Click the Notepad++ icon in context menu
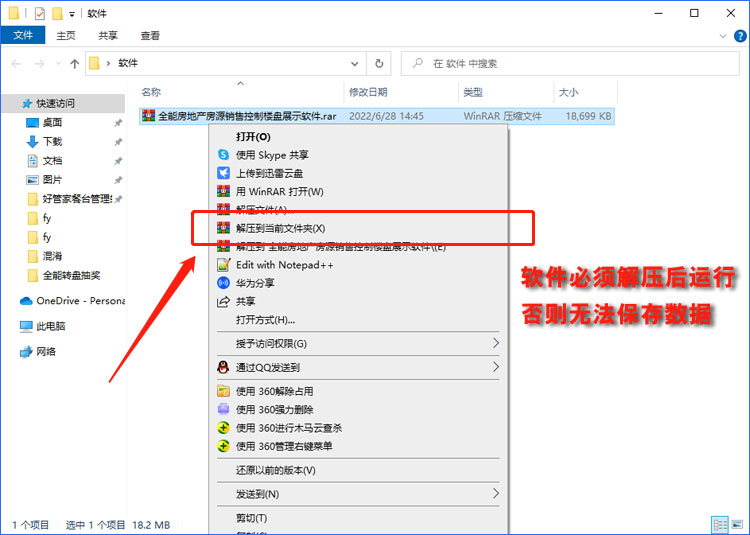The width and height of the screenshot is (750, 535). 224,265
